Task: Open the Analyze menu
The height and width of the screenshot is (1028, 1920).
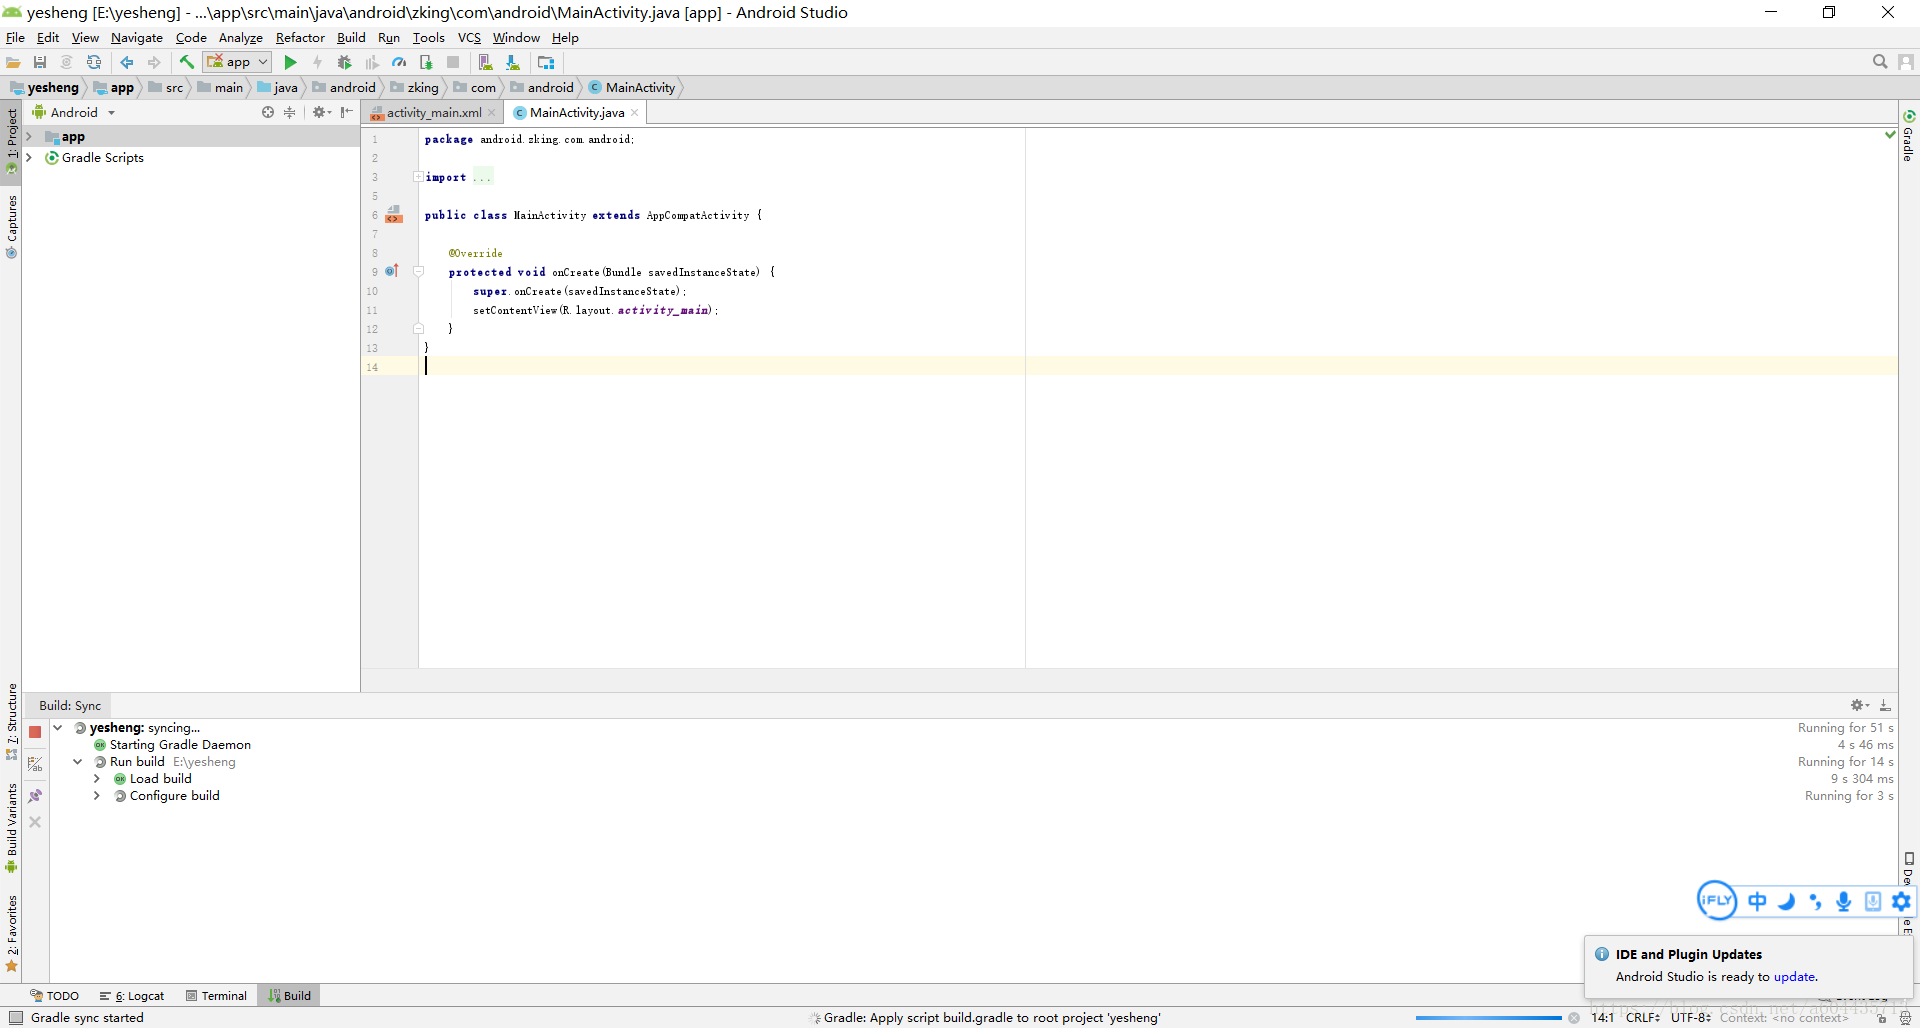Action: point(240,37)
